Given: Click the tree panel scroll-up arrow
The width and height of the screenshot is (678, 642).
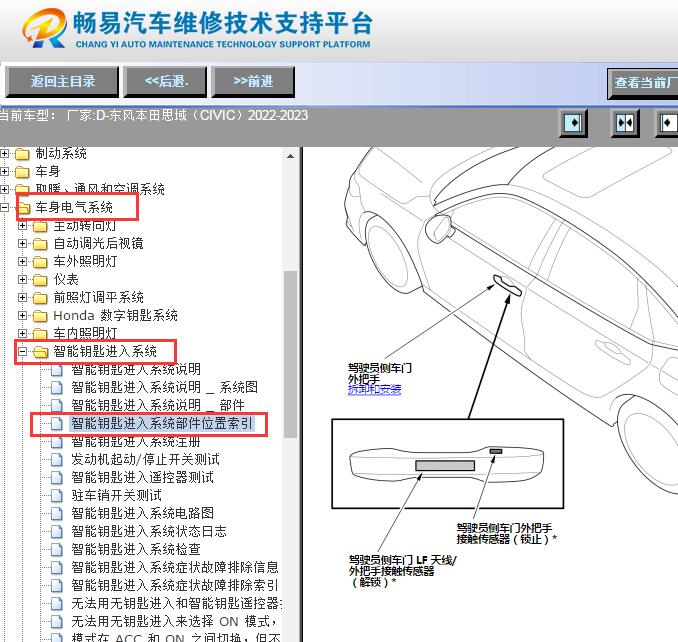Looking at the screenshot, I should [x=291, y=156].
